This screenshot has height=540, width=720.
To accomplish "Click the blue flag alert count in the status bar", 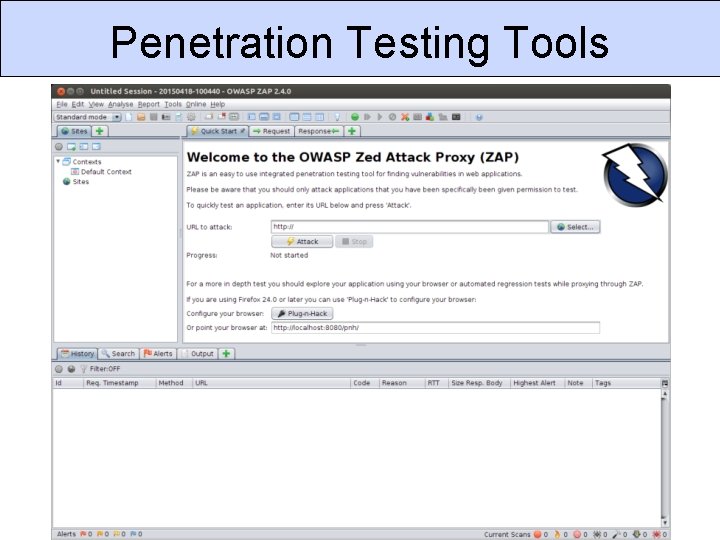I will pos(136,534).
